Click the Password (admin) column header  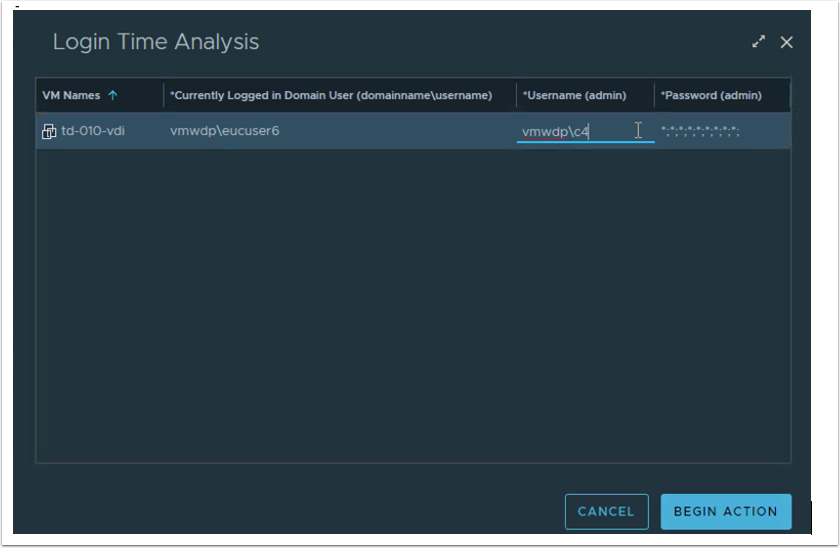point(711,96)
